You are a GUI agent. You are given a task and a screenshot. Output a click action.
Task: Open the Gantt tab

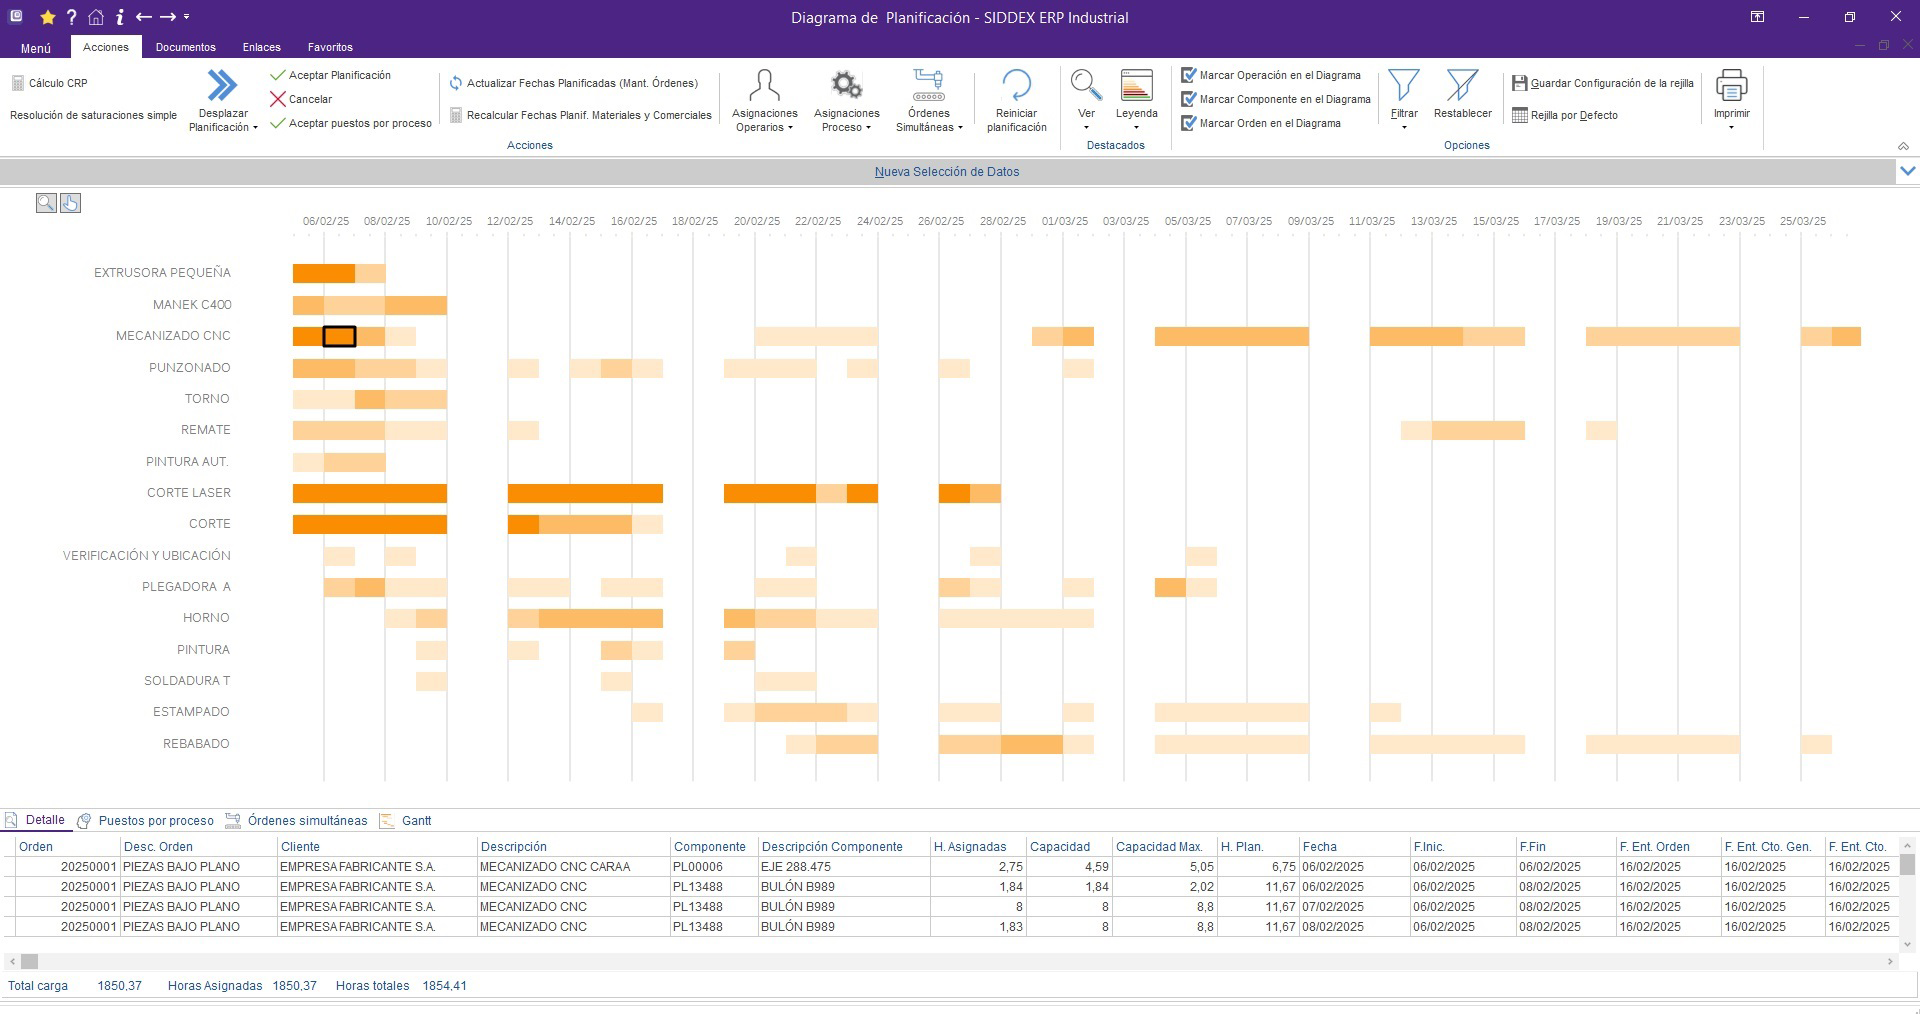416,821
